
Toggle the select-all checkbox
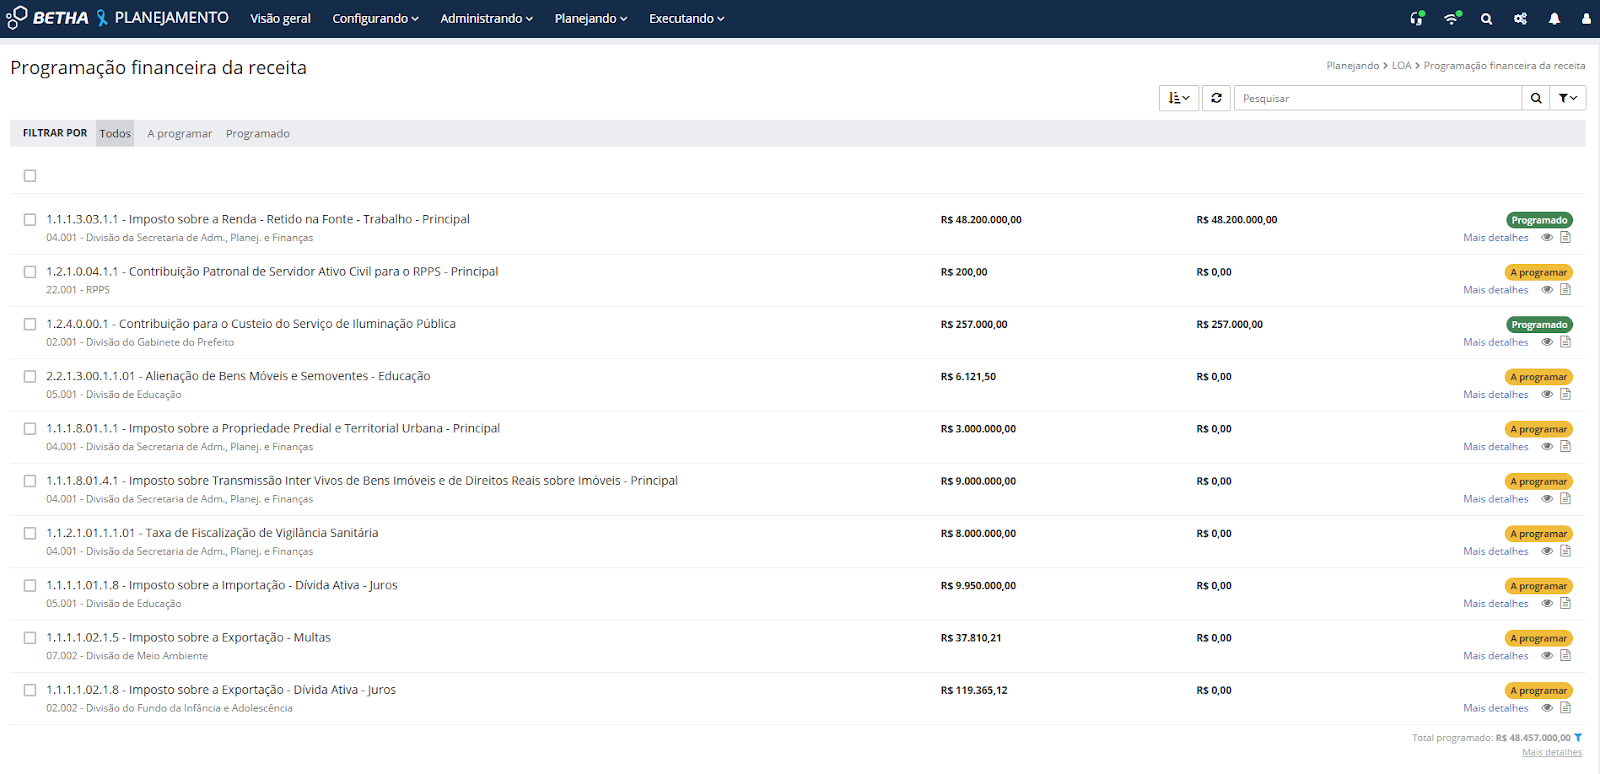(x=30, y=176)
